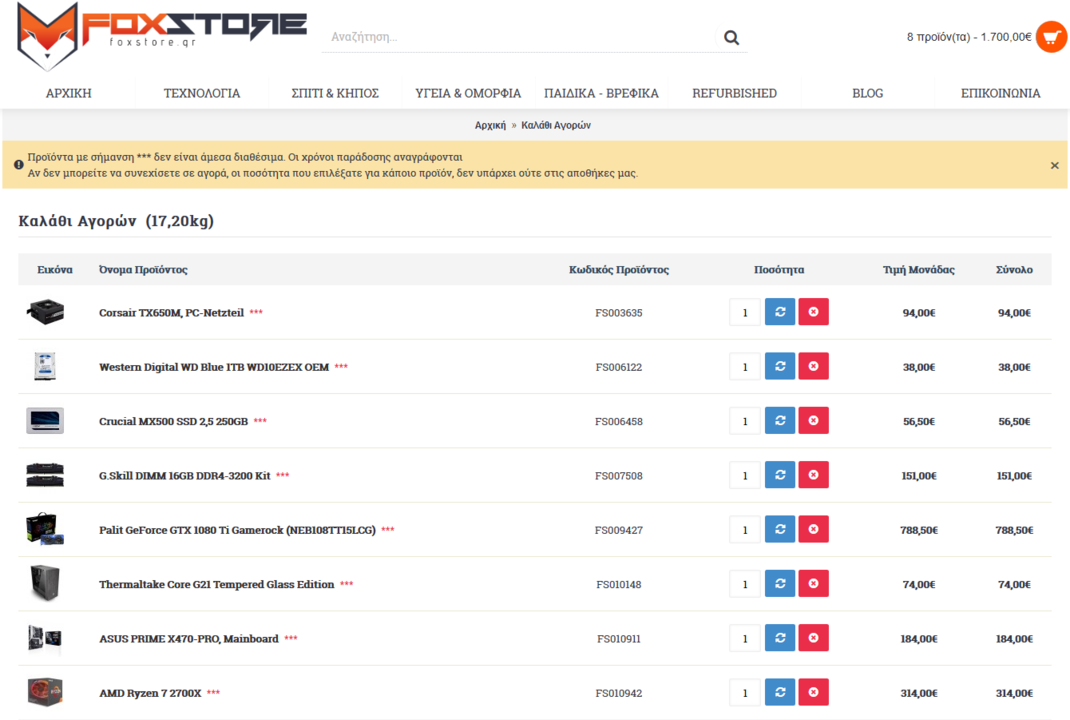Open Palit GeForce GTX 1080 Ti Gamerock link
Image resolution: width=1070 pixels, height=720 pixels.
coord(237,530)
